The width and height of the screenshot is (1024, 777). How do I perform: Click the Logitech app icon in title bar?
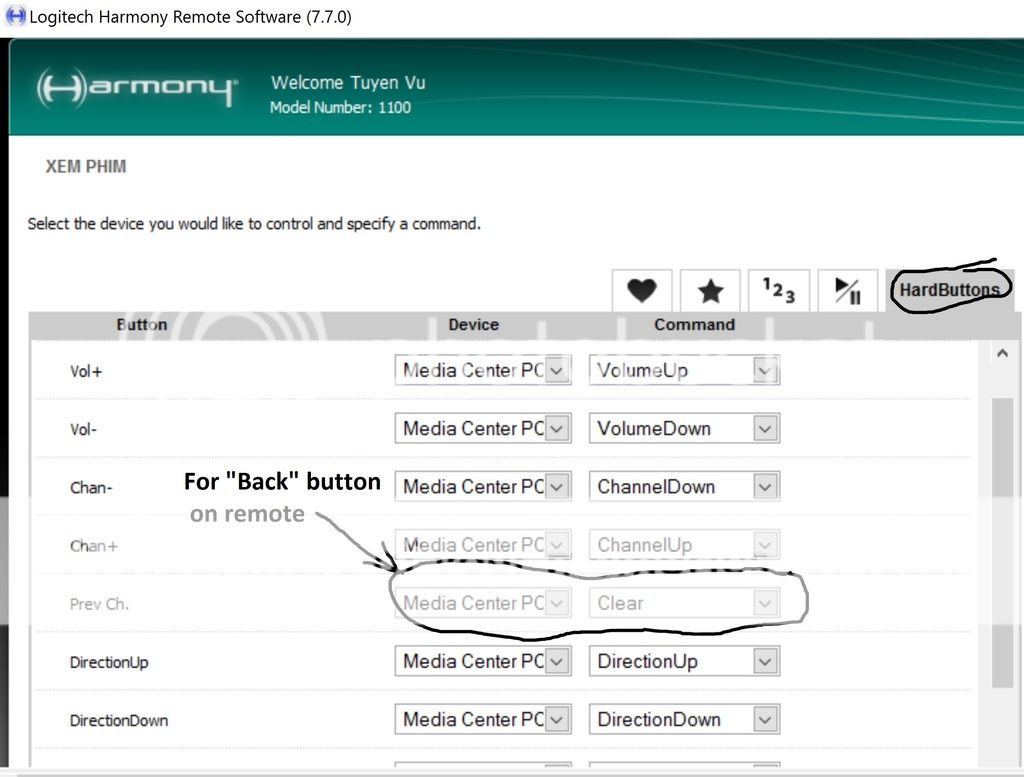15,17
